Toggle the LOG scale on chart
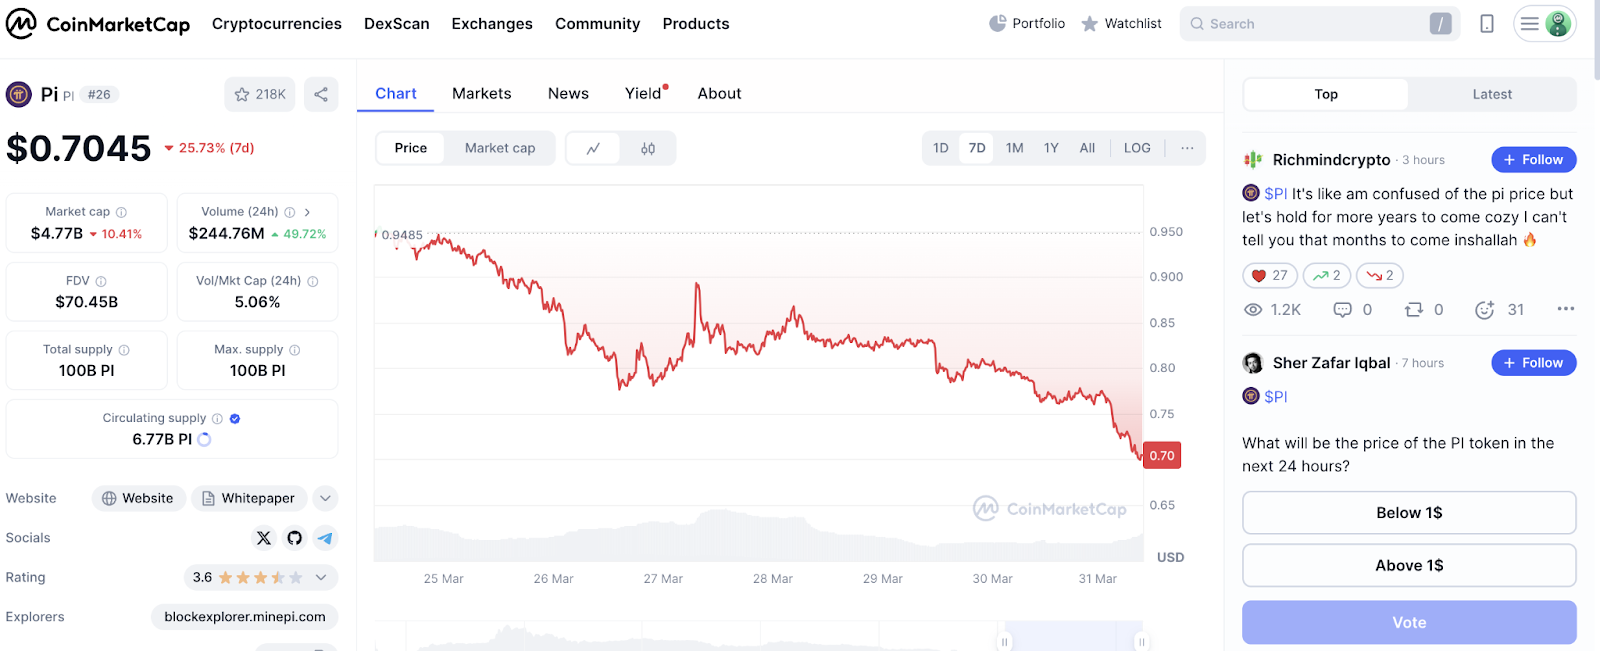Image resolution: width=1600 pixels, height=651 pixels. [1137, 148]
